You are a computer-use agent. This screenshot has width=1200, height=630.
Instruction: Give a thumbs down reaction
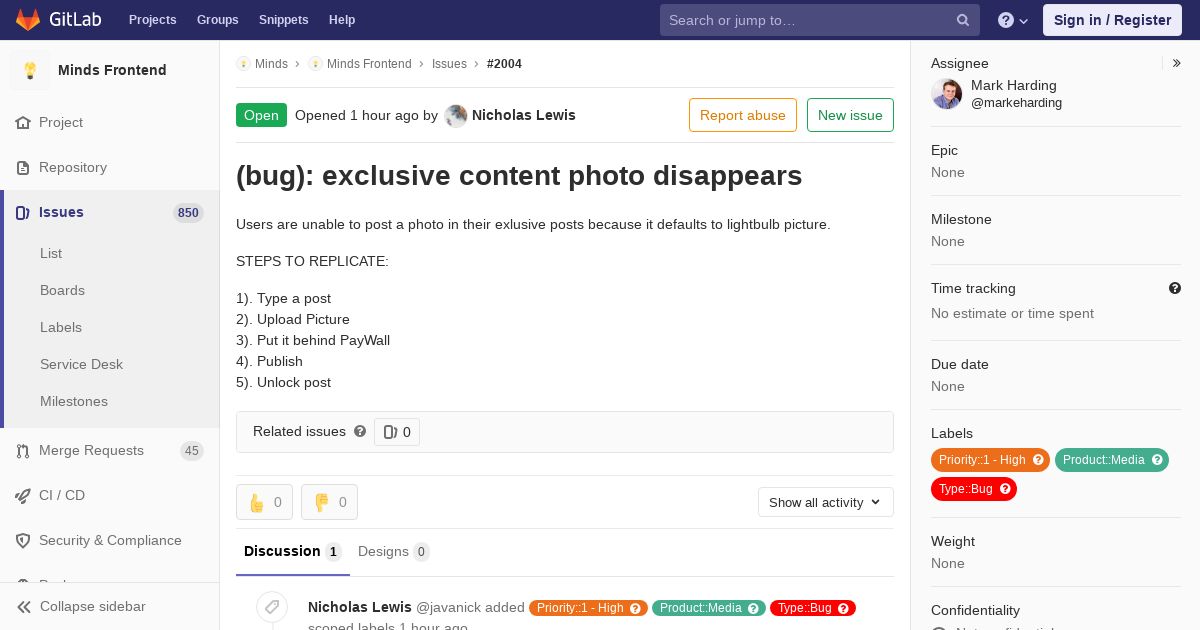pyautogui.click(x=329, y=502)
